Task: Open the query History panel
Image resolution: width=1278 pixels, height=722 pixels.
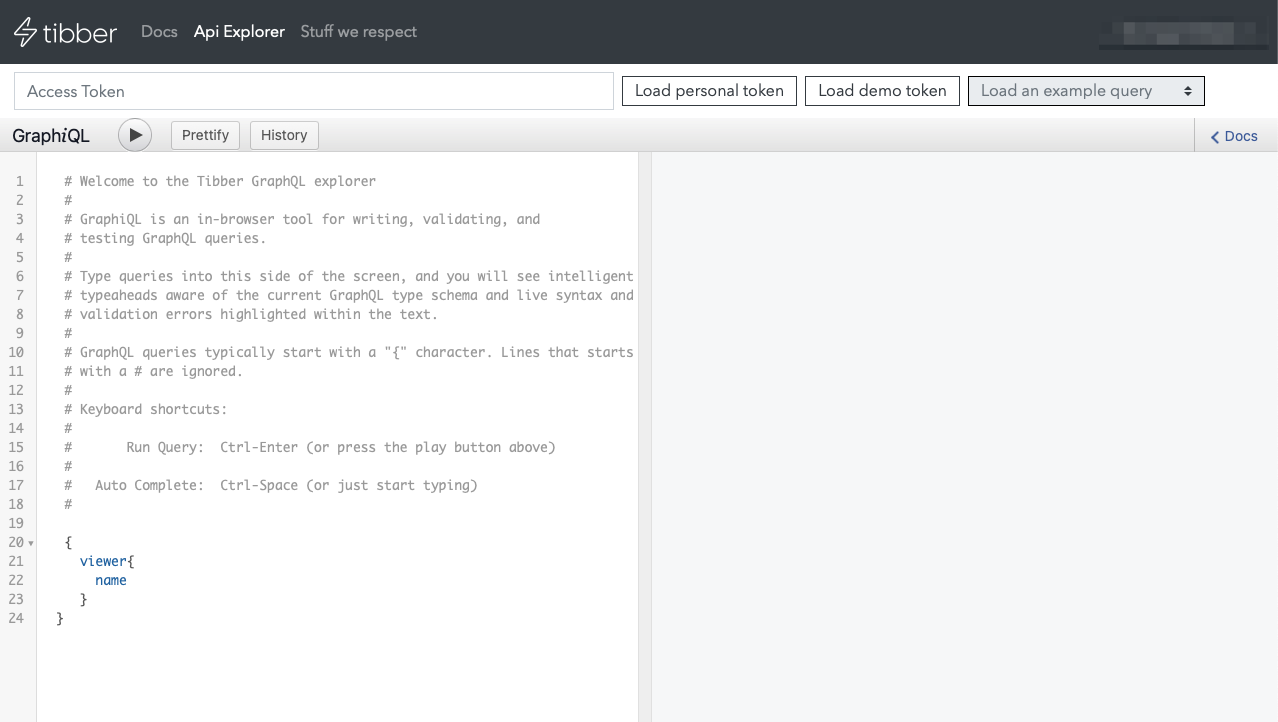Action: point(284,135)
